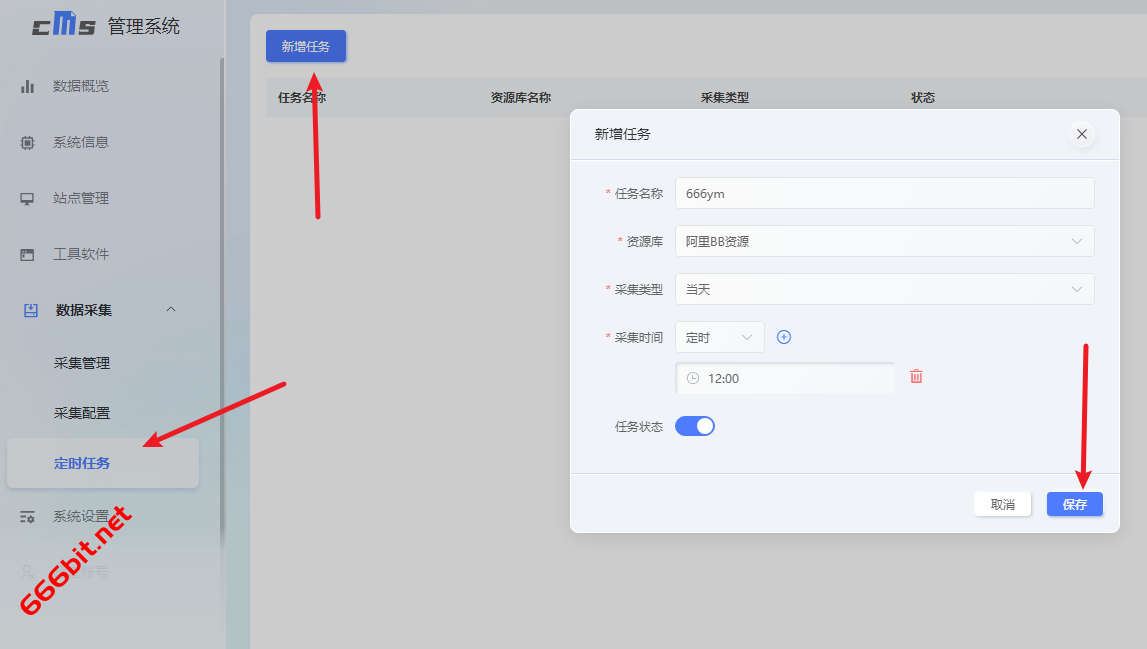The width and height of the screenshot is (1147, 649).
Task: Click the plus icon to add time
Action: point(784,337)
